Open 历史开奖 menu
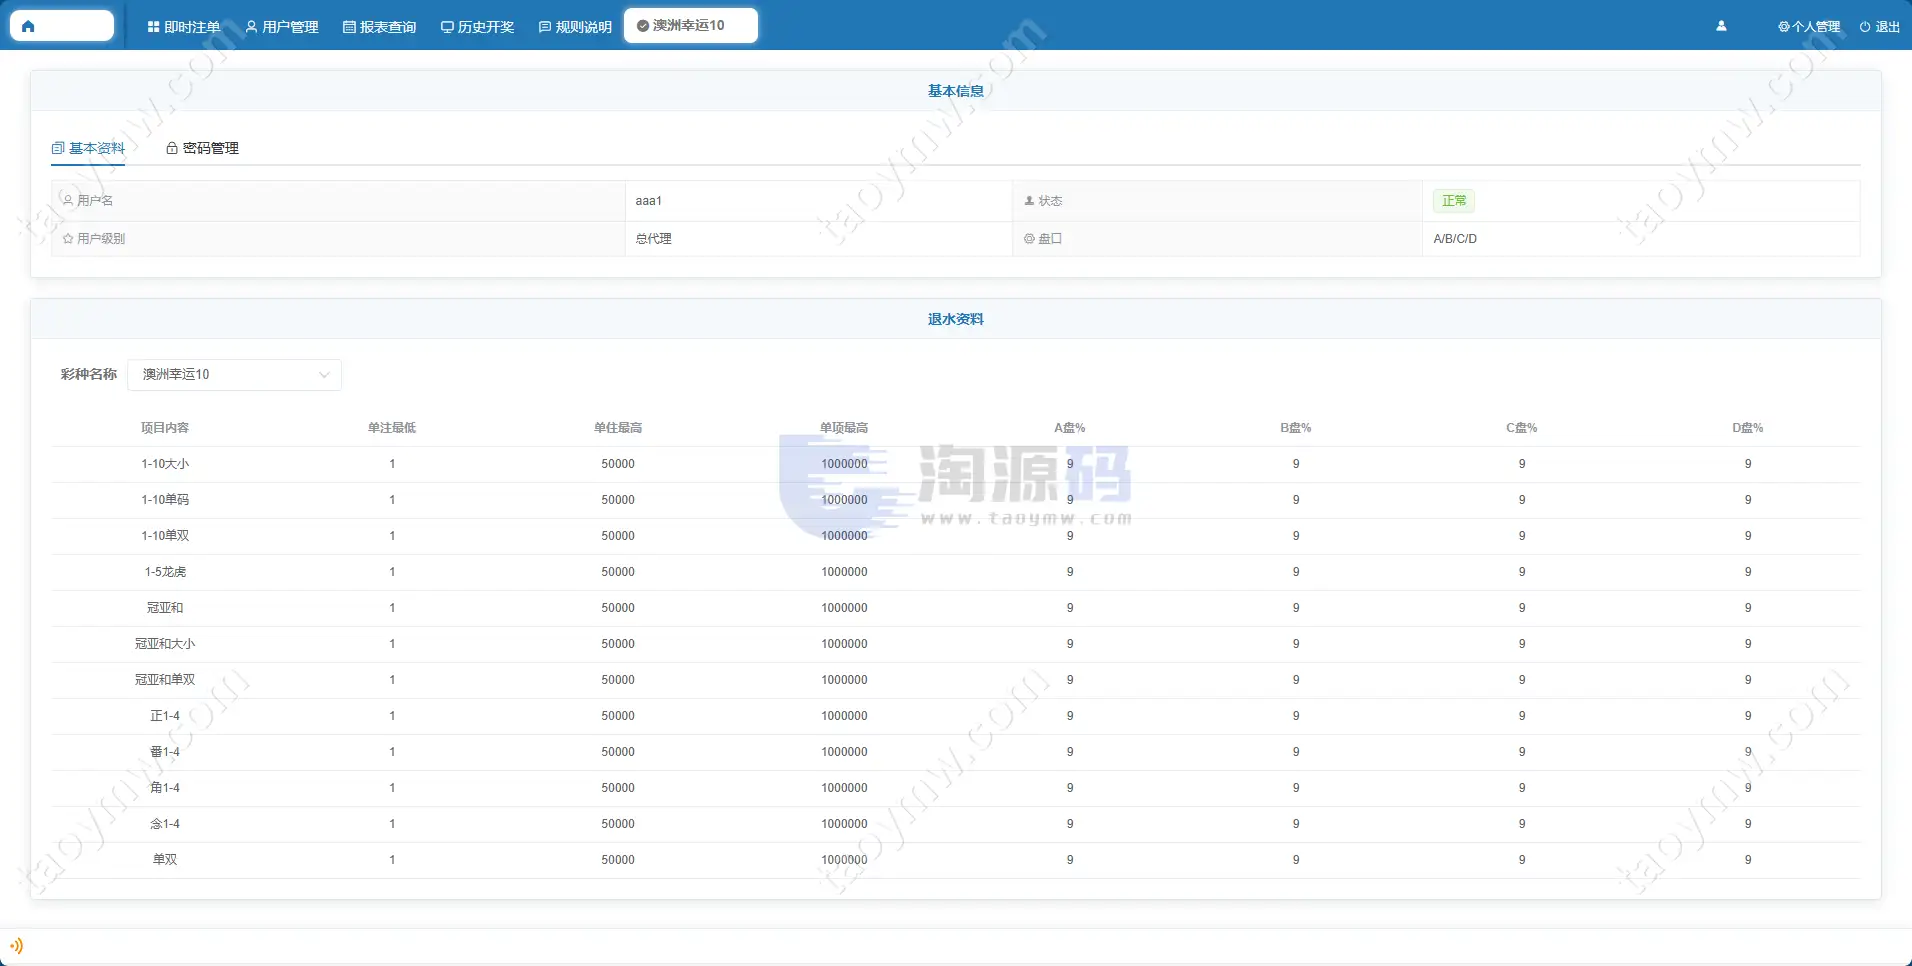The image size is (1912, 966). click(x=477, y=27)
